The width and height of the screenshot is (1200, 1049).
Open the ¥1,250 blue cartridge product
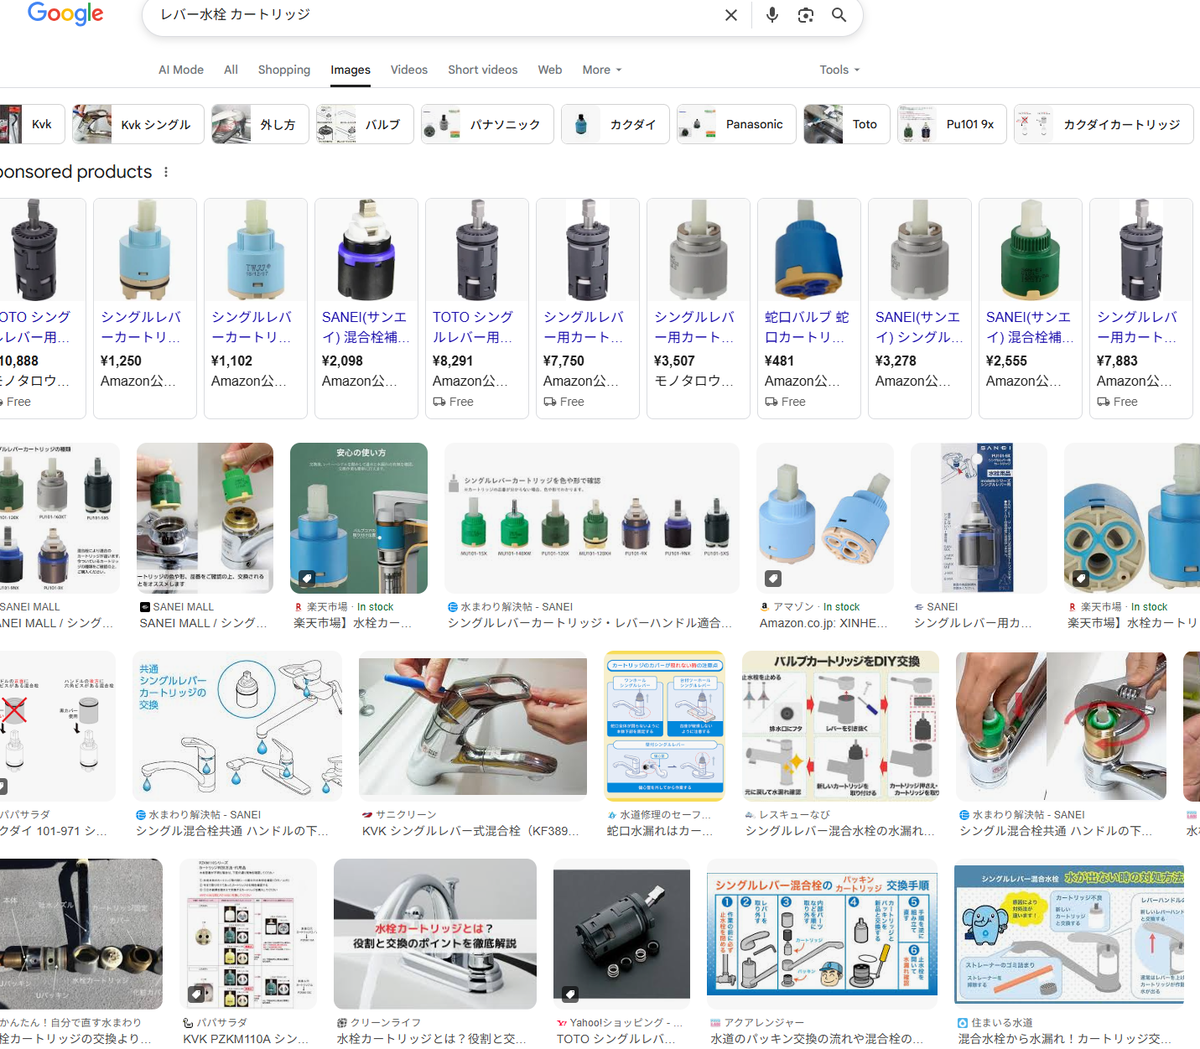click(x=145, y=308)
